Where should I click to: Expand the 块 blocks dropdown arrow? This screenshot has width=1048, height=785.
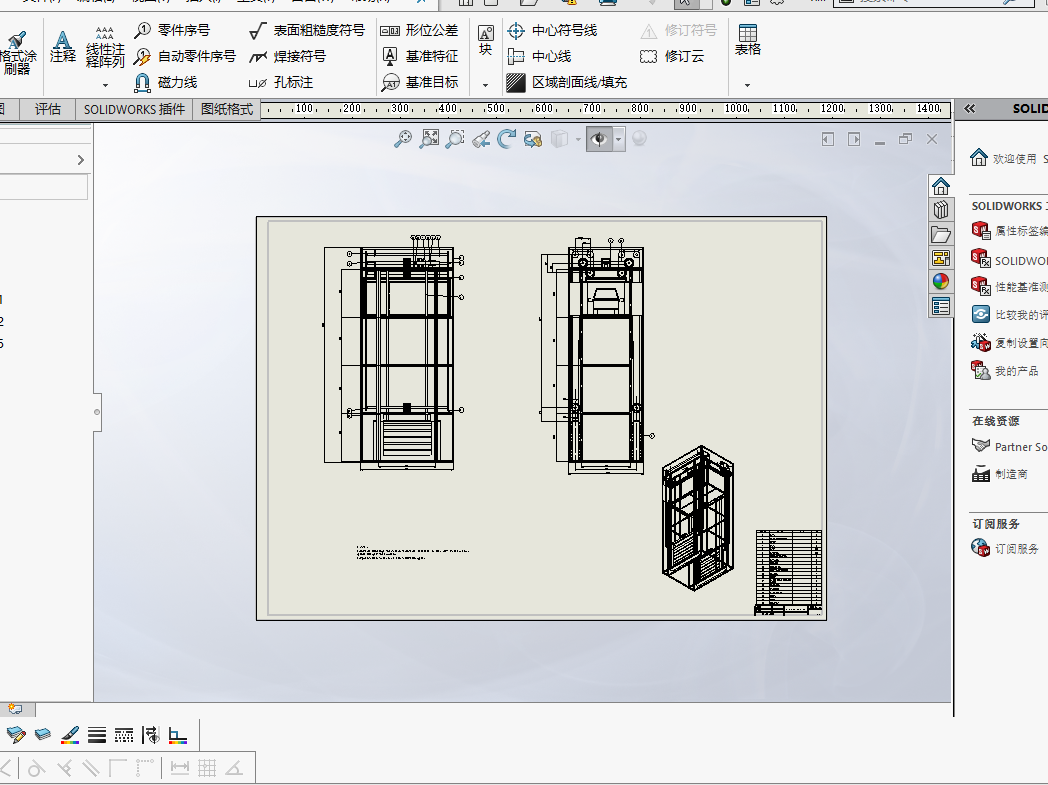click(485, 85)
